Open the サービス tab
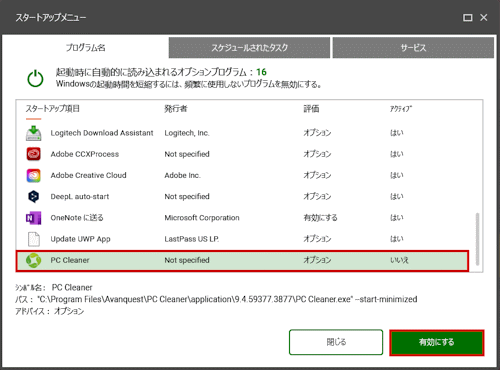The width and height of the screenshot is (500, 370). click(413, 48)
